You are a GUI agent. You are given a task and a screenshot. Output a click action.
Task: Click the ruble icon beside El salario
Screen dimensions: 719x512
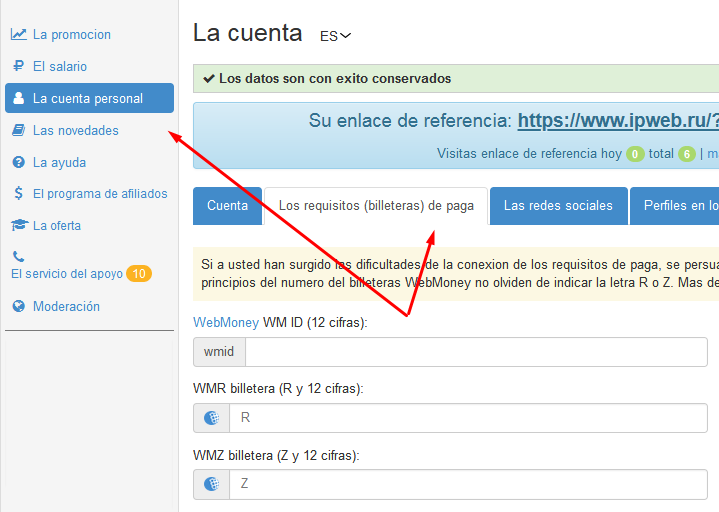[x=18, y=66]
